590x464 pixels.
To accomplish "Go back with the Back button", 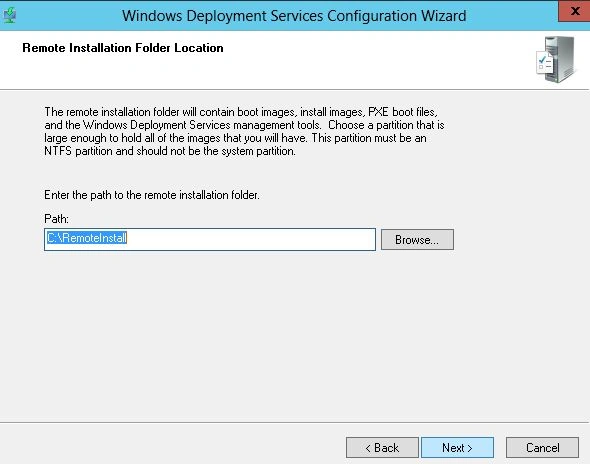I will [x=382, y=447].
